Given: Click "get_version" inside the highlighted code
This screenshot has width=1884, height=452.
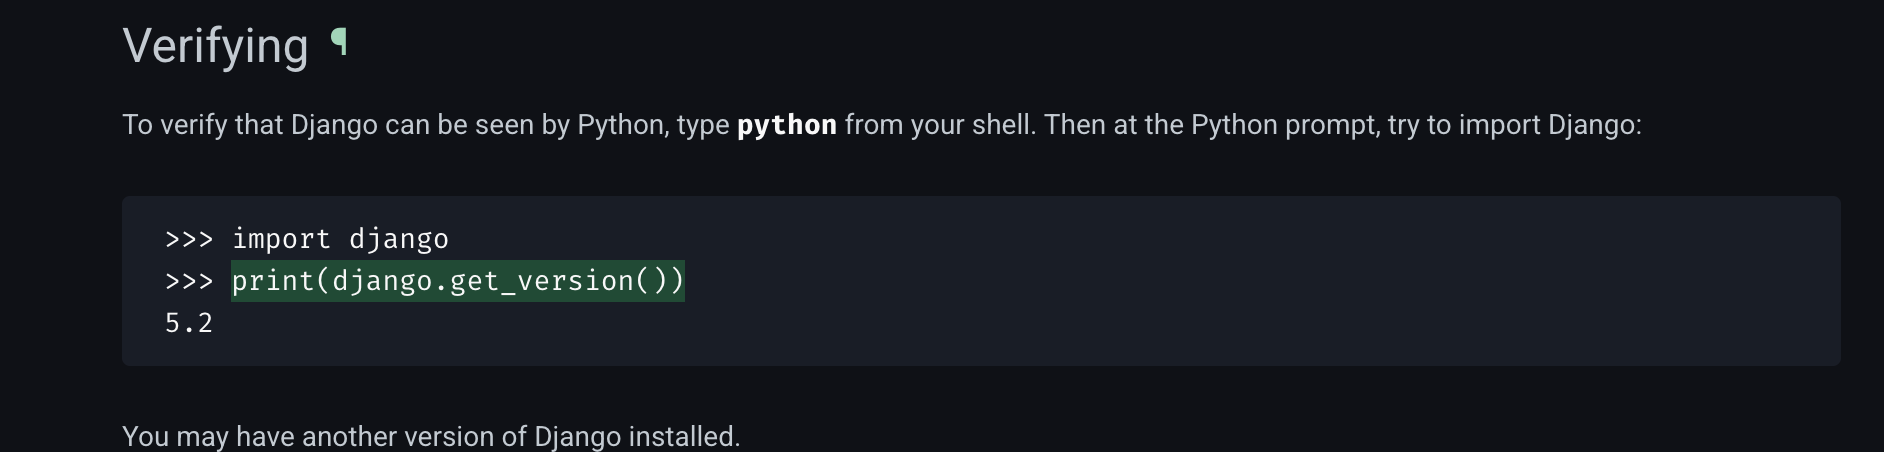Looking at the screenshot, I should pyautogui.click(x=507, y=281).
